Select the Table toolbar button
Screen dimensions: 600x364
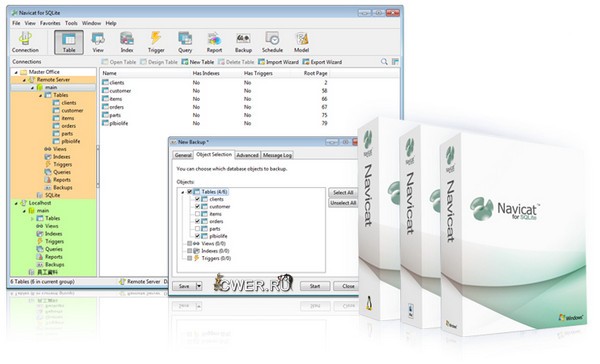(x=69, y=42)
